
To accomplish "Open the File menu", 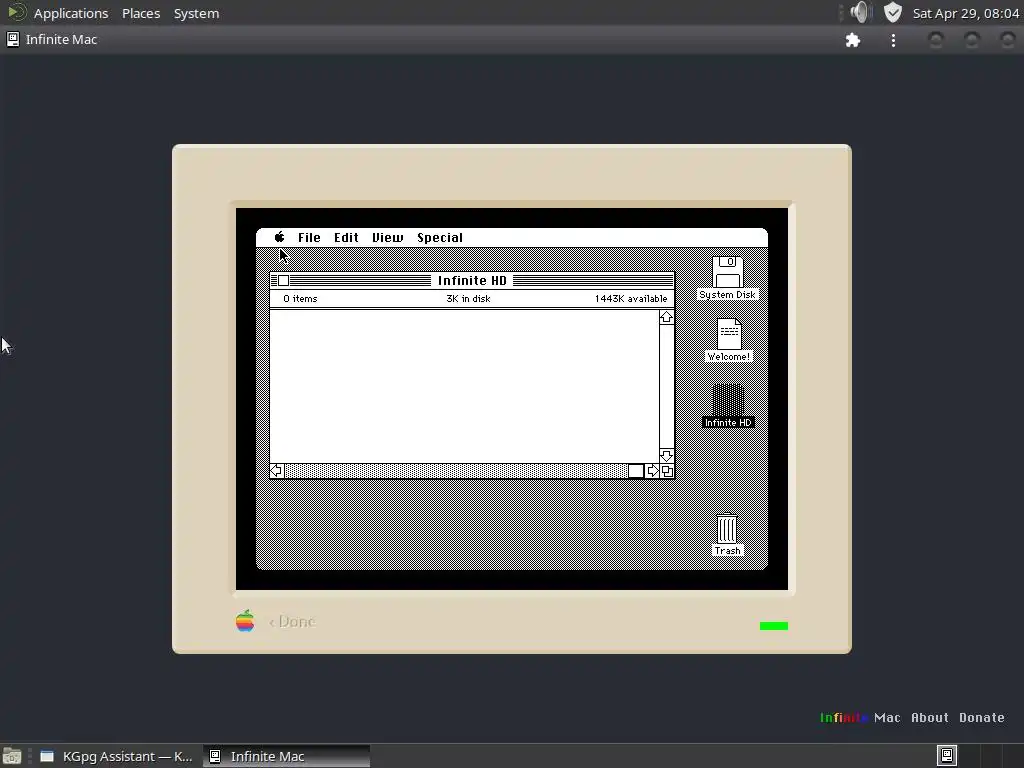I will coord(309,238).
